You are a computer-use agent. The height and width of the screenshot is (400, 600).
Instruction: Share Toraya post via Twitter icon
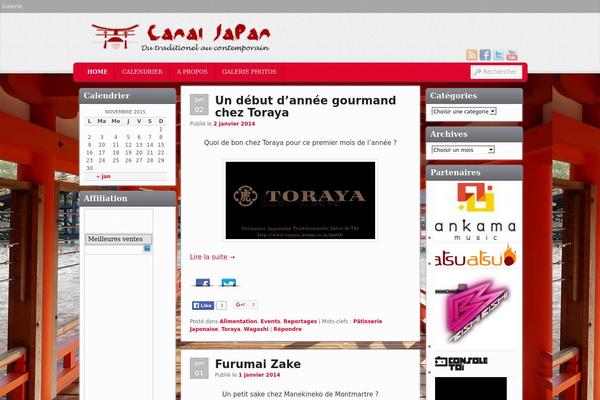click(x=228, y=282)
